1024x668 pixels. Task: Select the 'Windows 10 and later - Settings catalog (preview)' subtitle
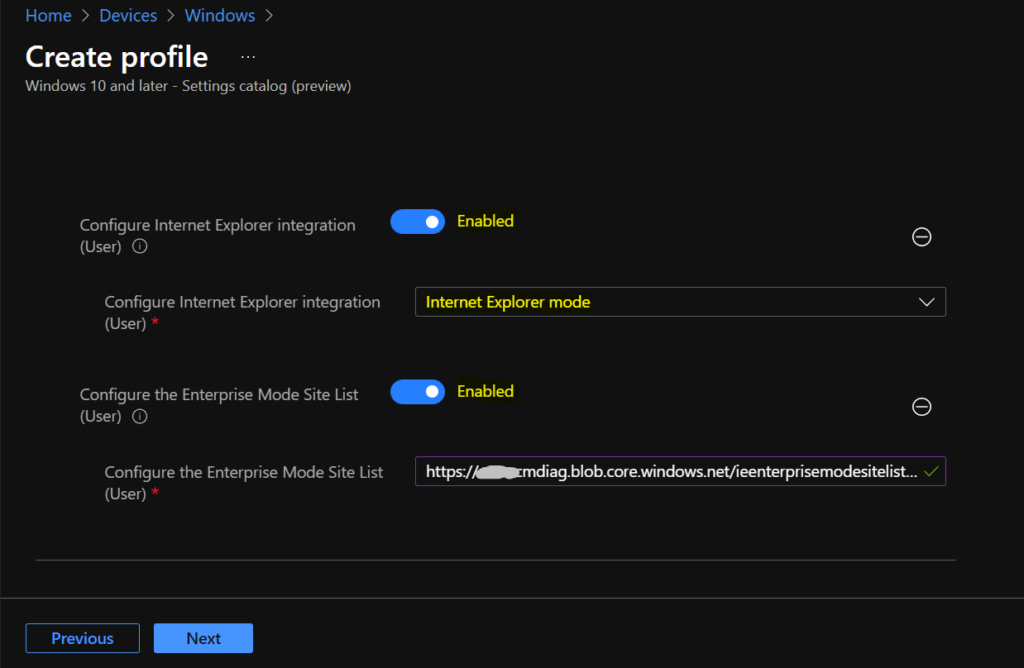pos(188,86)
